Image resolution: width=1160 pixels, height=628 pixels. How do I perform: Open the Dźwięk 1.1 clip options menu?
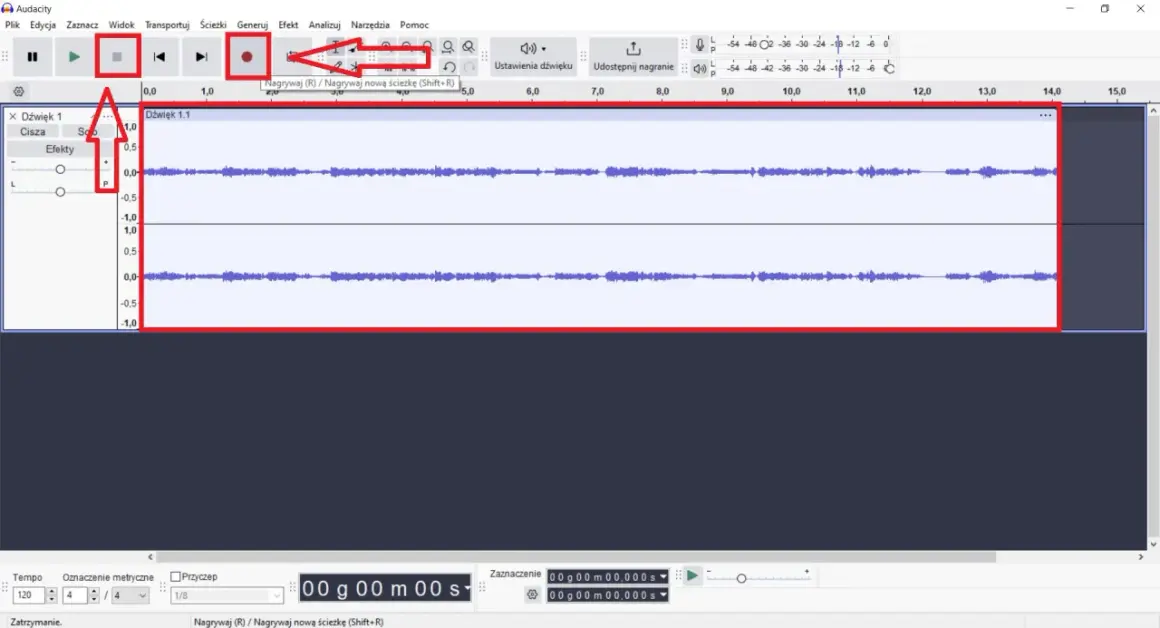click(1045, 115)
